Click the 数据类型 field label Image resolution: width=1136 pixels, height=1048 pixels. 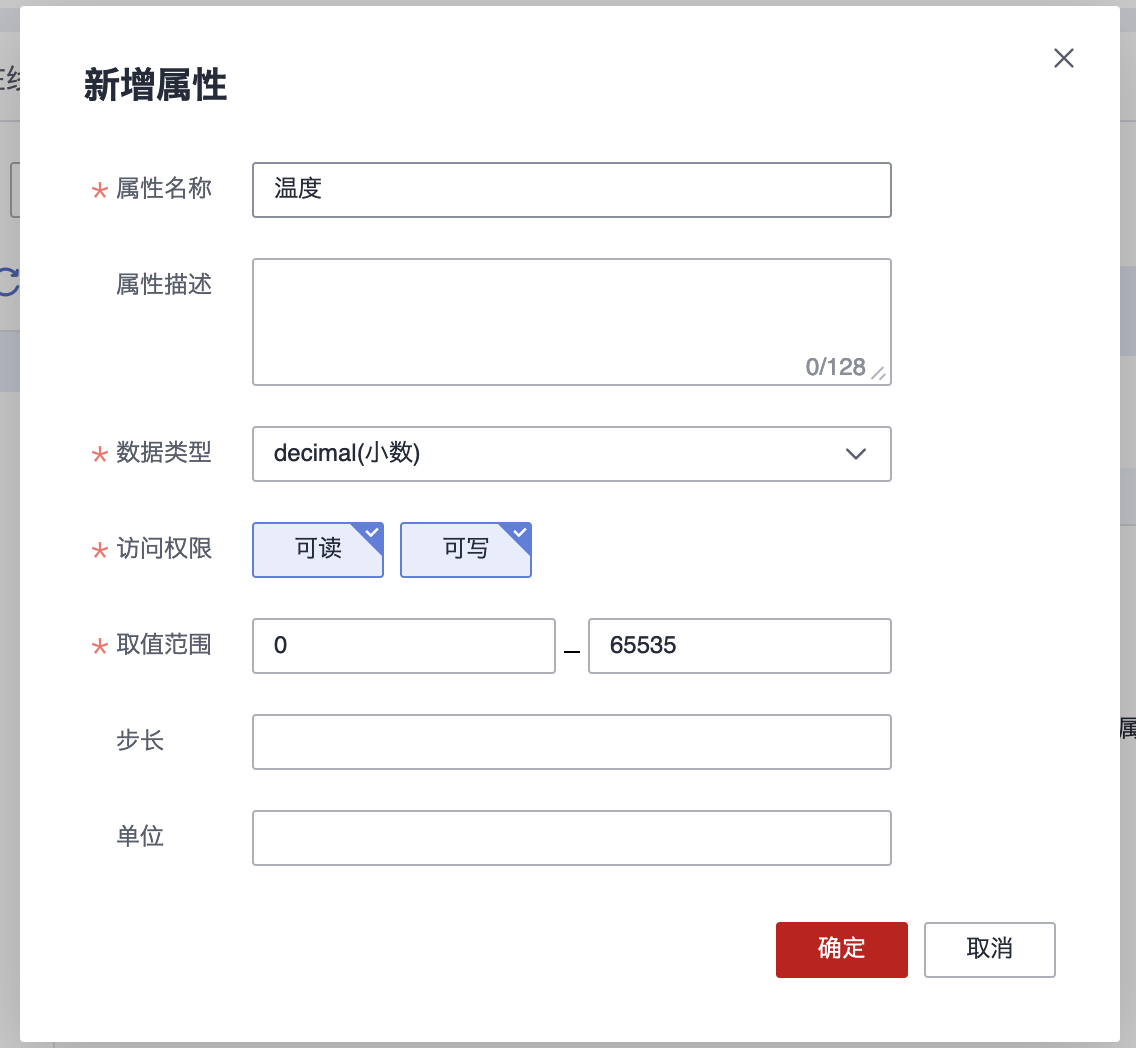tap(164, 452)
